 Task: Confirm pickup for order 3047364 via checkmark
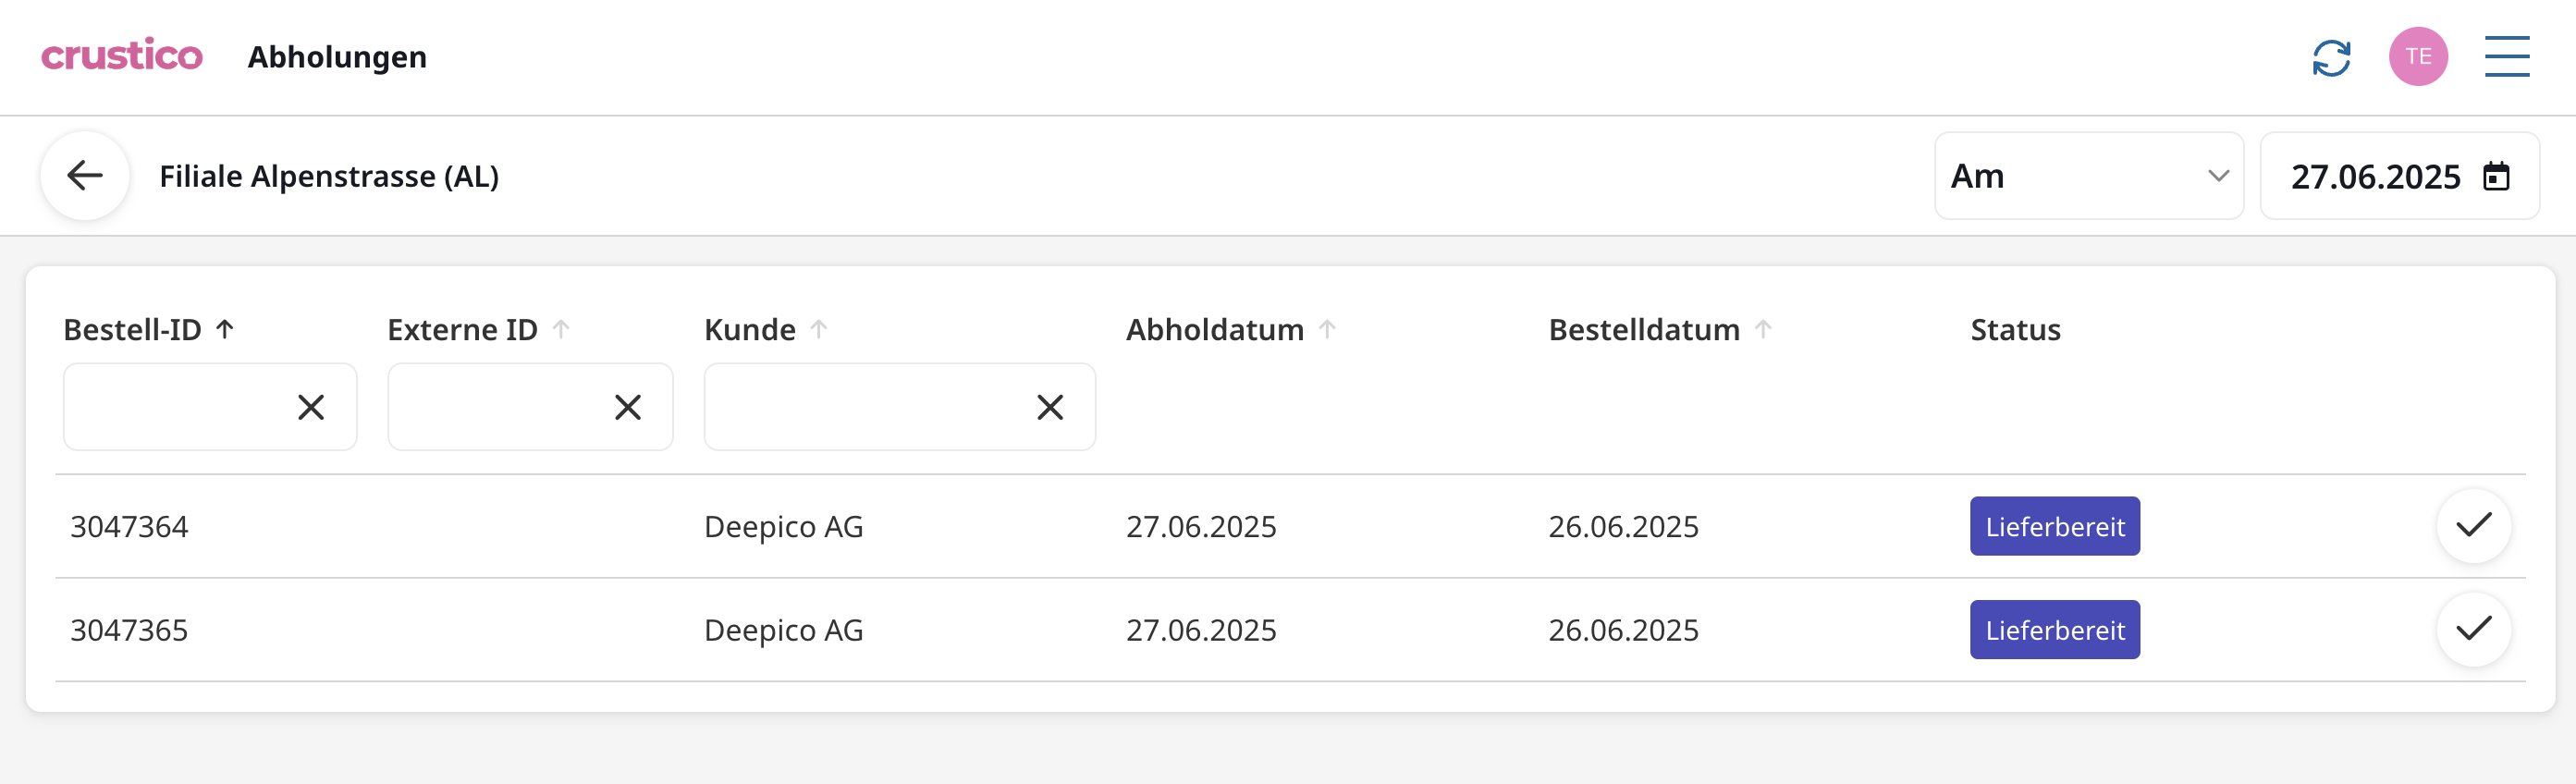pyautogui.click(x=2475, y=525)
